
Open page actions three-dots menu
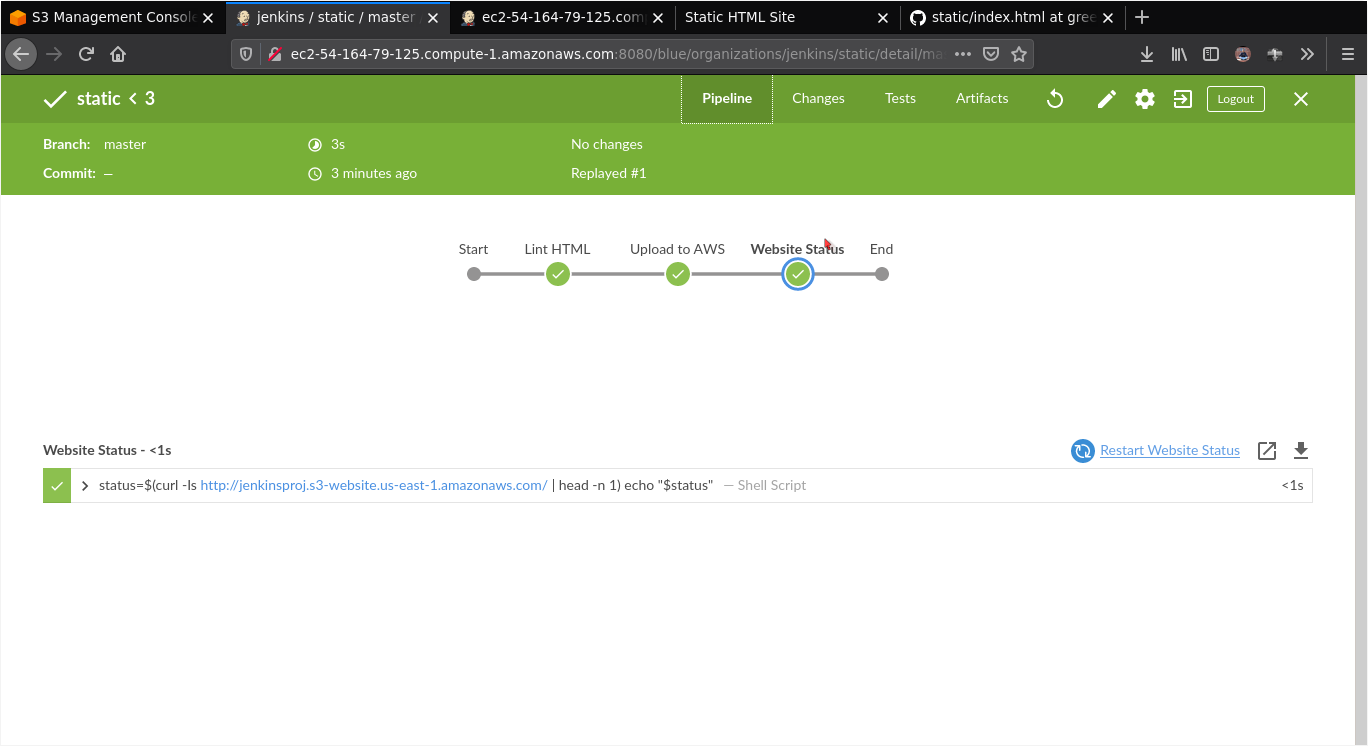click(963, 54)
